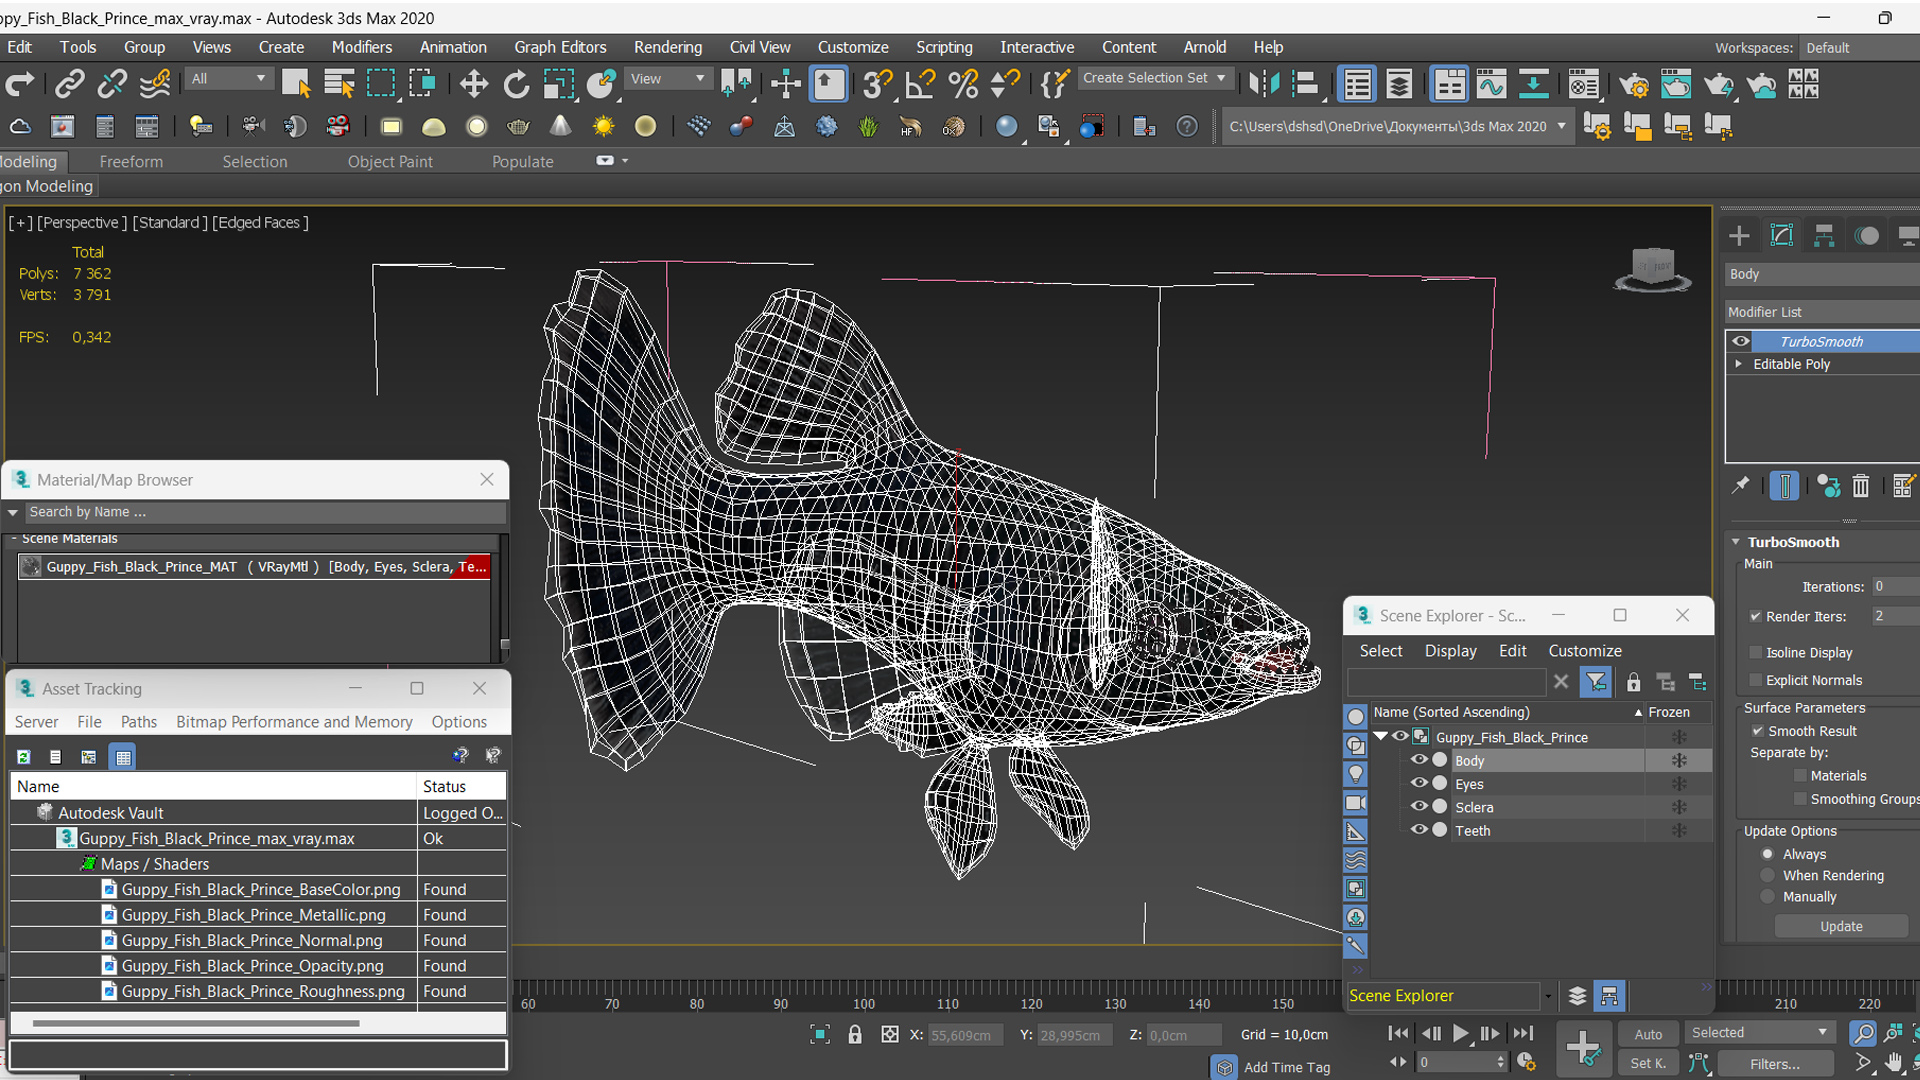Set TurboSmooth Iterations value stepper
1920x1080 pixels.
click(x=1911, y=585)
